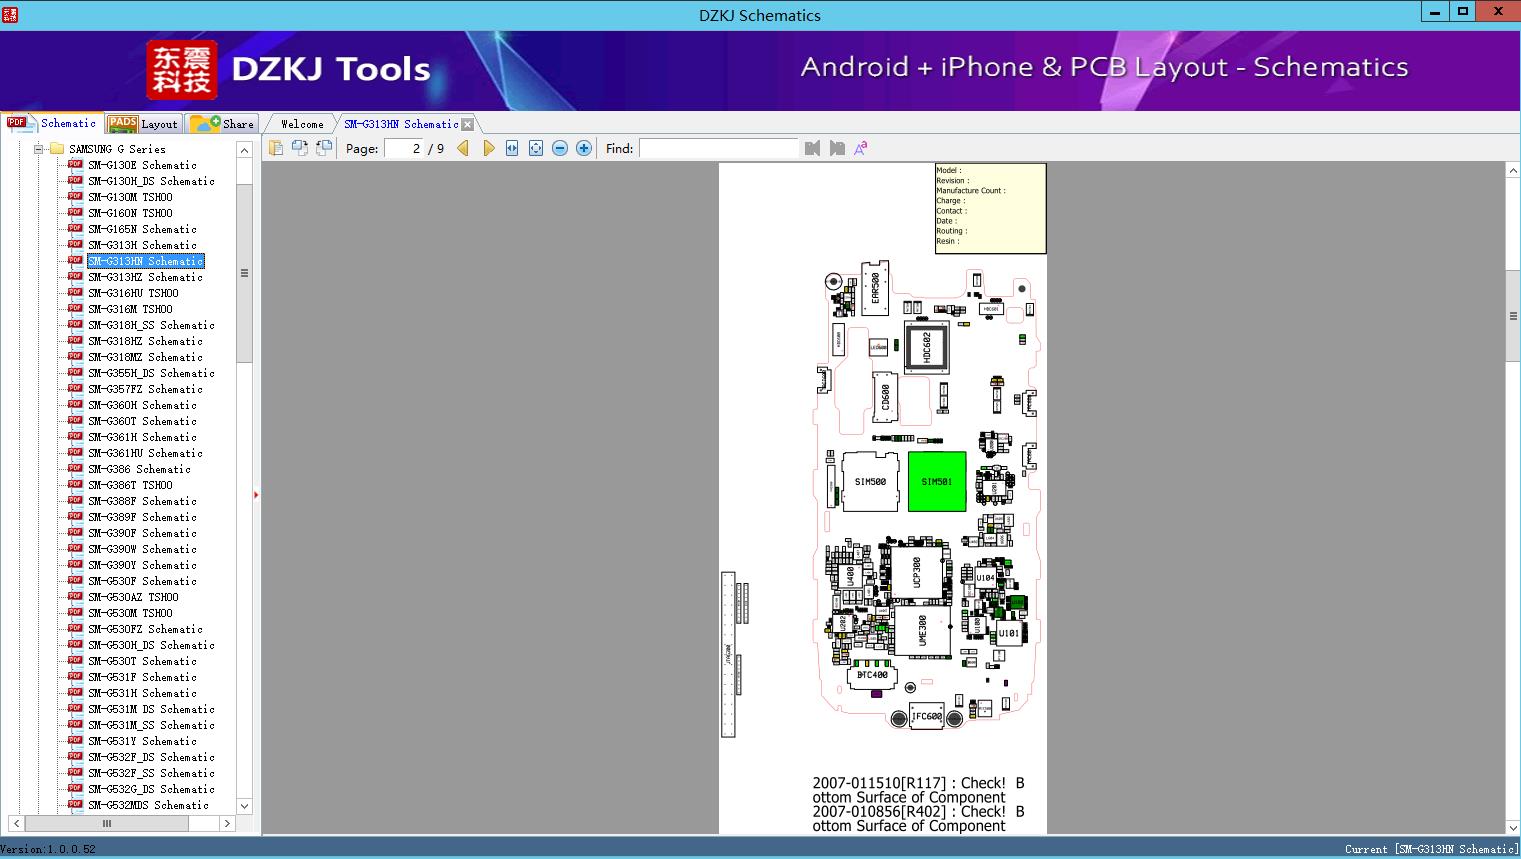The height and width of the screenshot is (859, 1521).
Task: Open SM-G318H_SS Schematic in tree
Action: [x=151, y=325]
